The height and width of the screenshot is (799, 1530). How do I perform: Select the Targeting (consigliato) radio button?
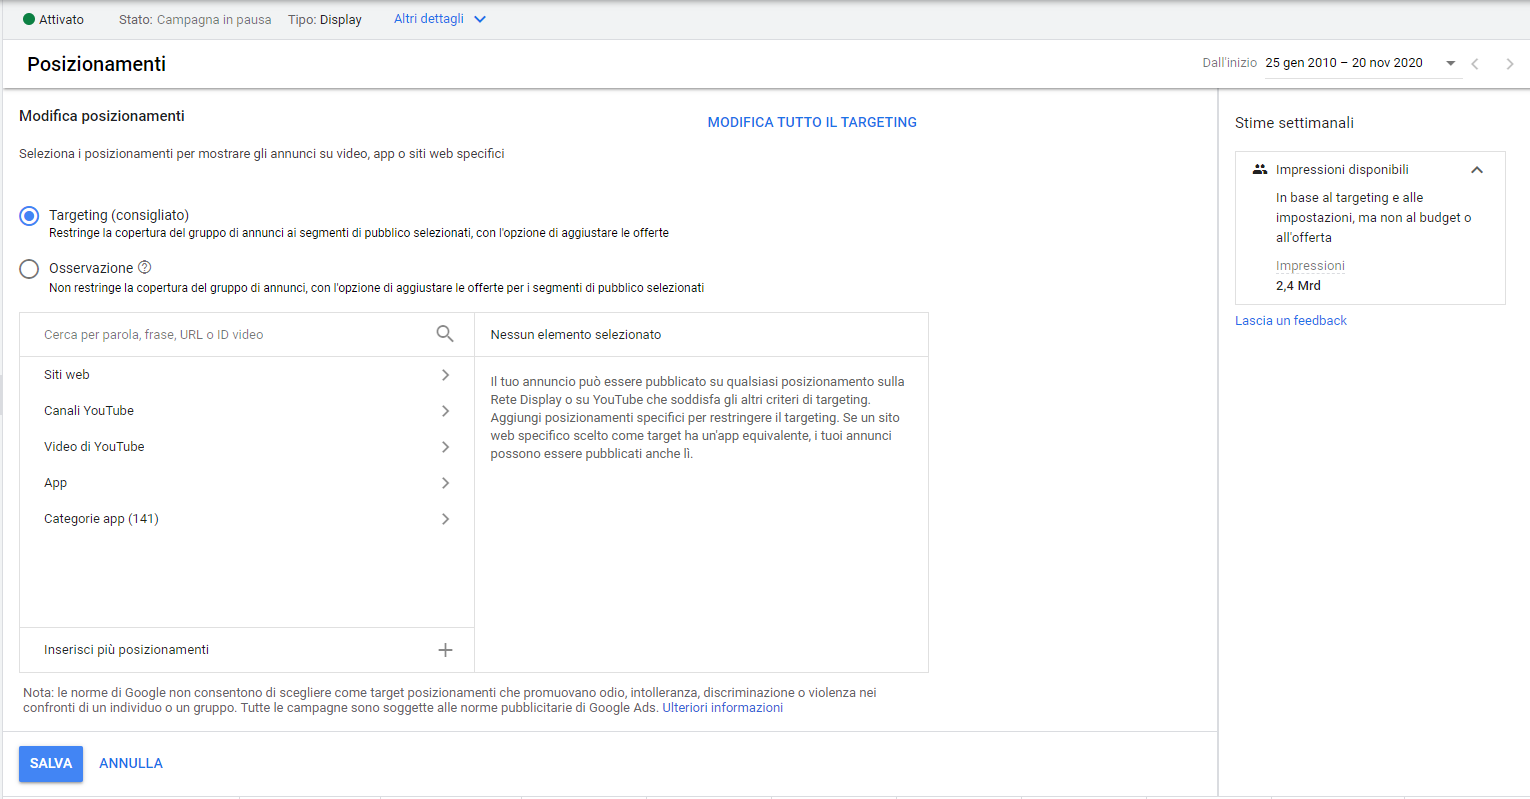click(x=29, y=216)
